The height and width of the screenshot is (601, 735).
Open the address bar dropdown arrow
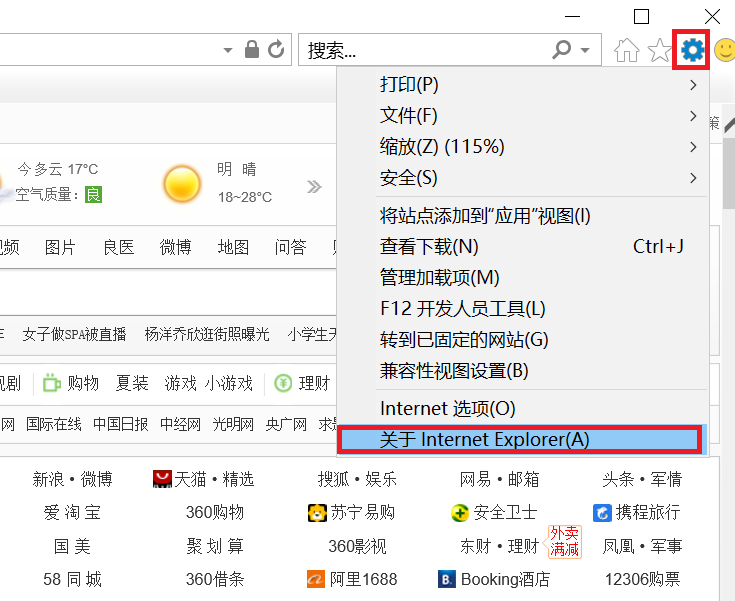[x=228, y=49]
